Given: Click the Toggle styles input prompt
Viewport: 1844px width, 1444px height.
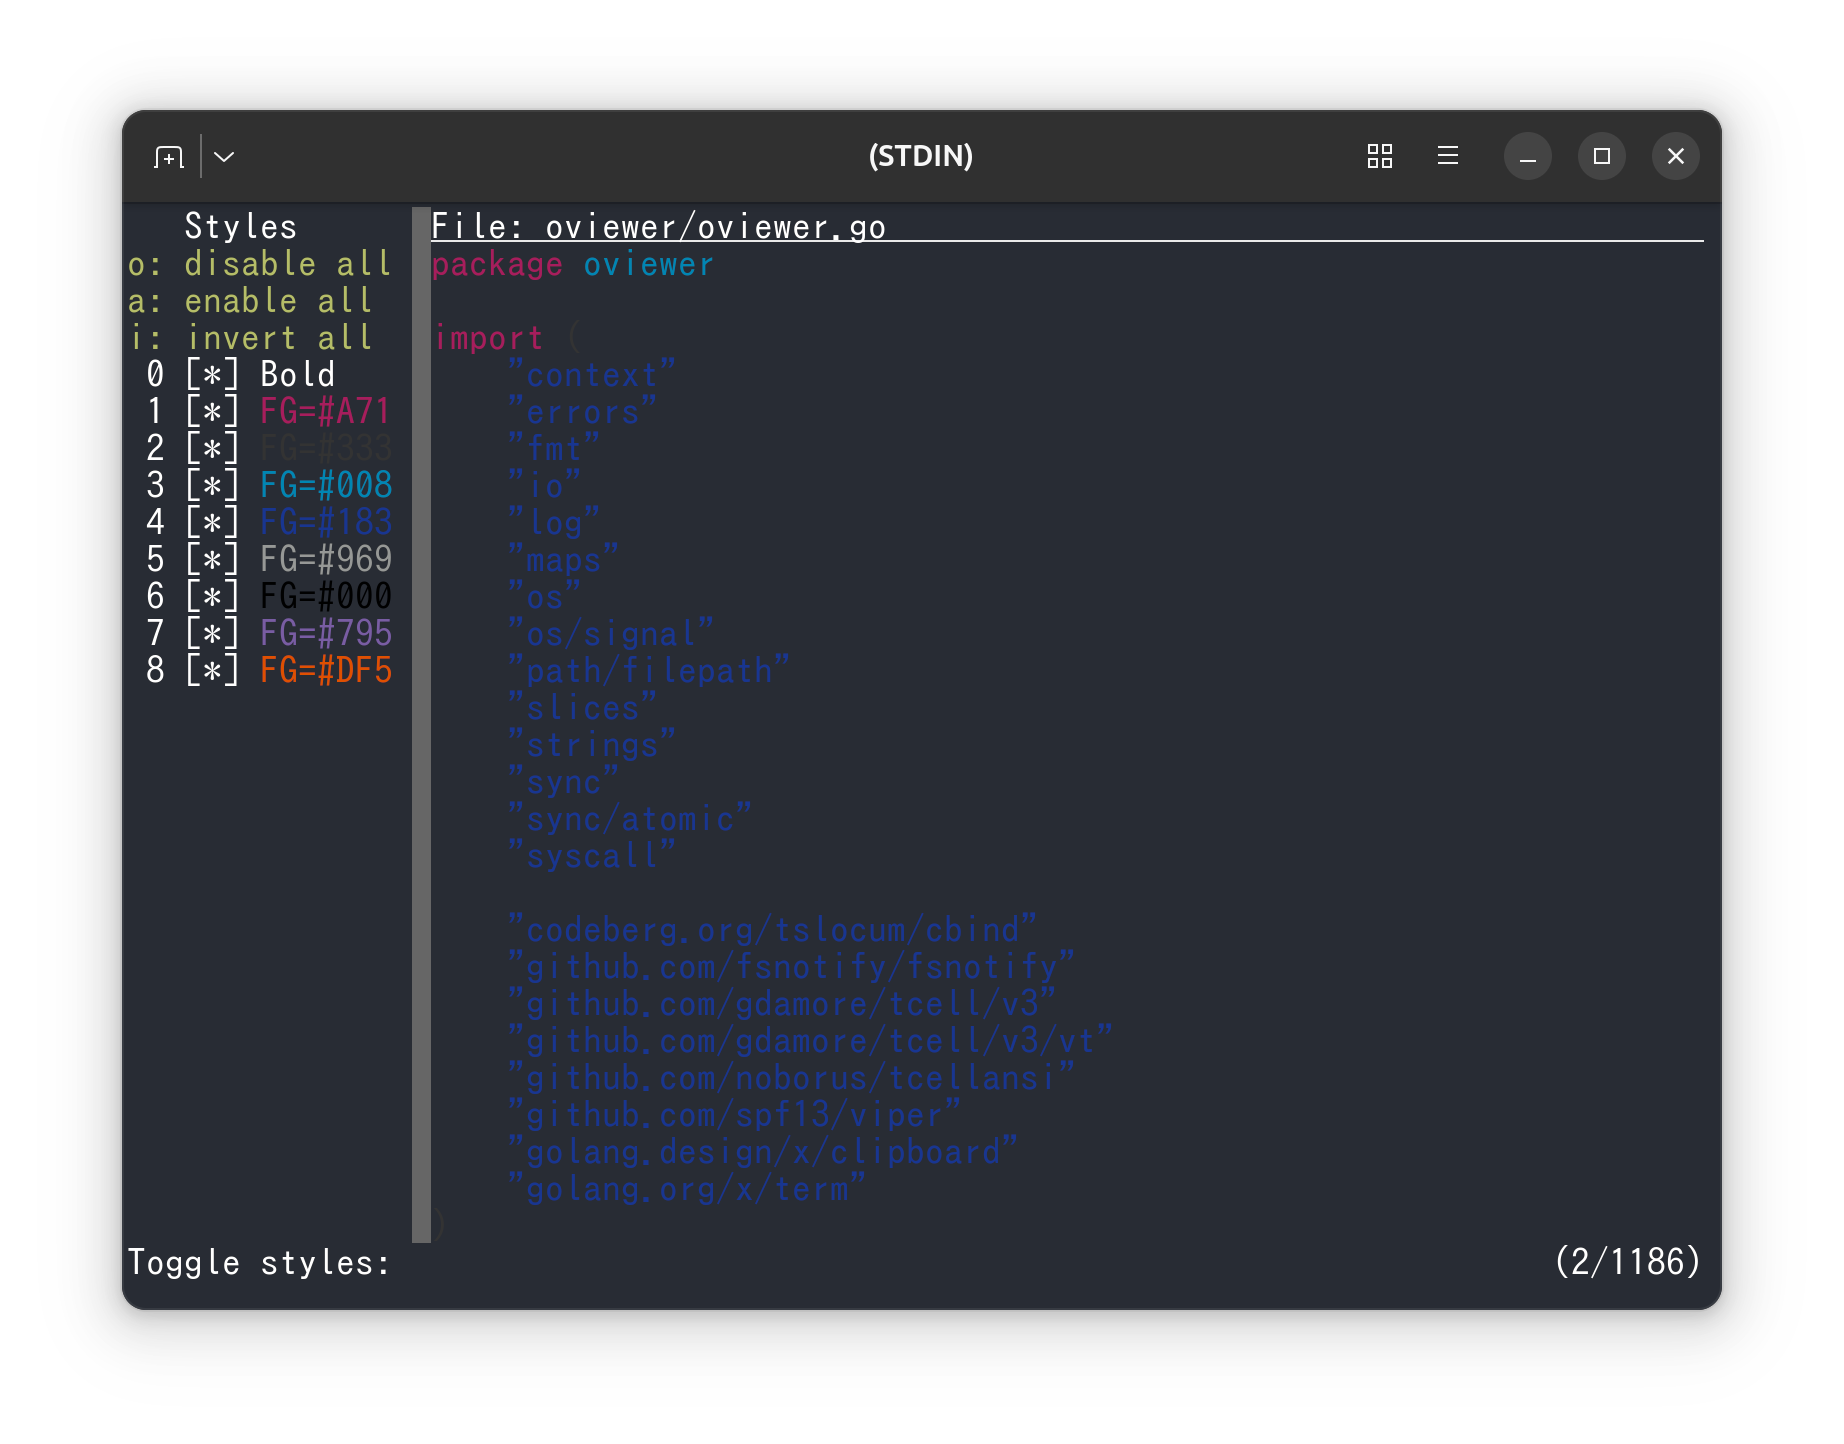Looking at the screenshot, I should (259, 1263).
